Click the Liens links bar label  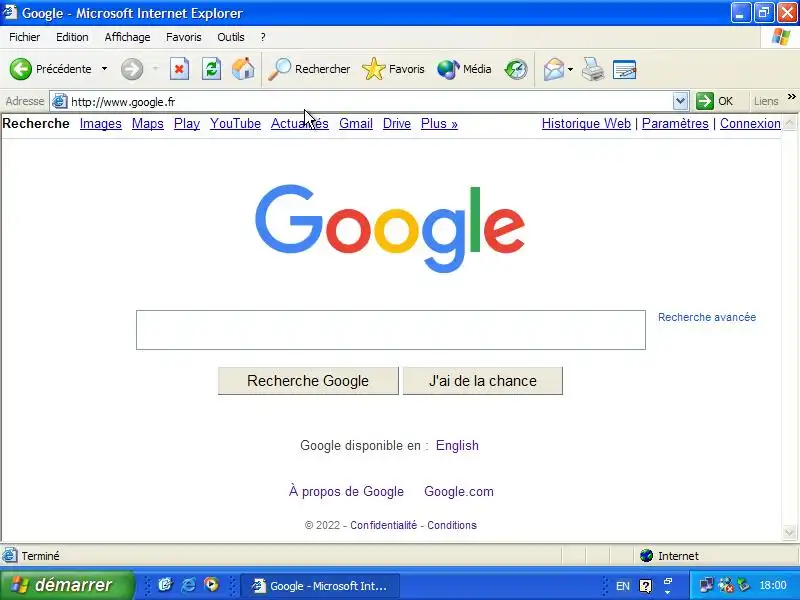pyautogui.click(x=766, y=102)
